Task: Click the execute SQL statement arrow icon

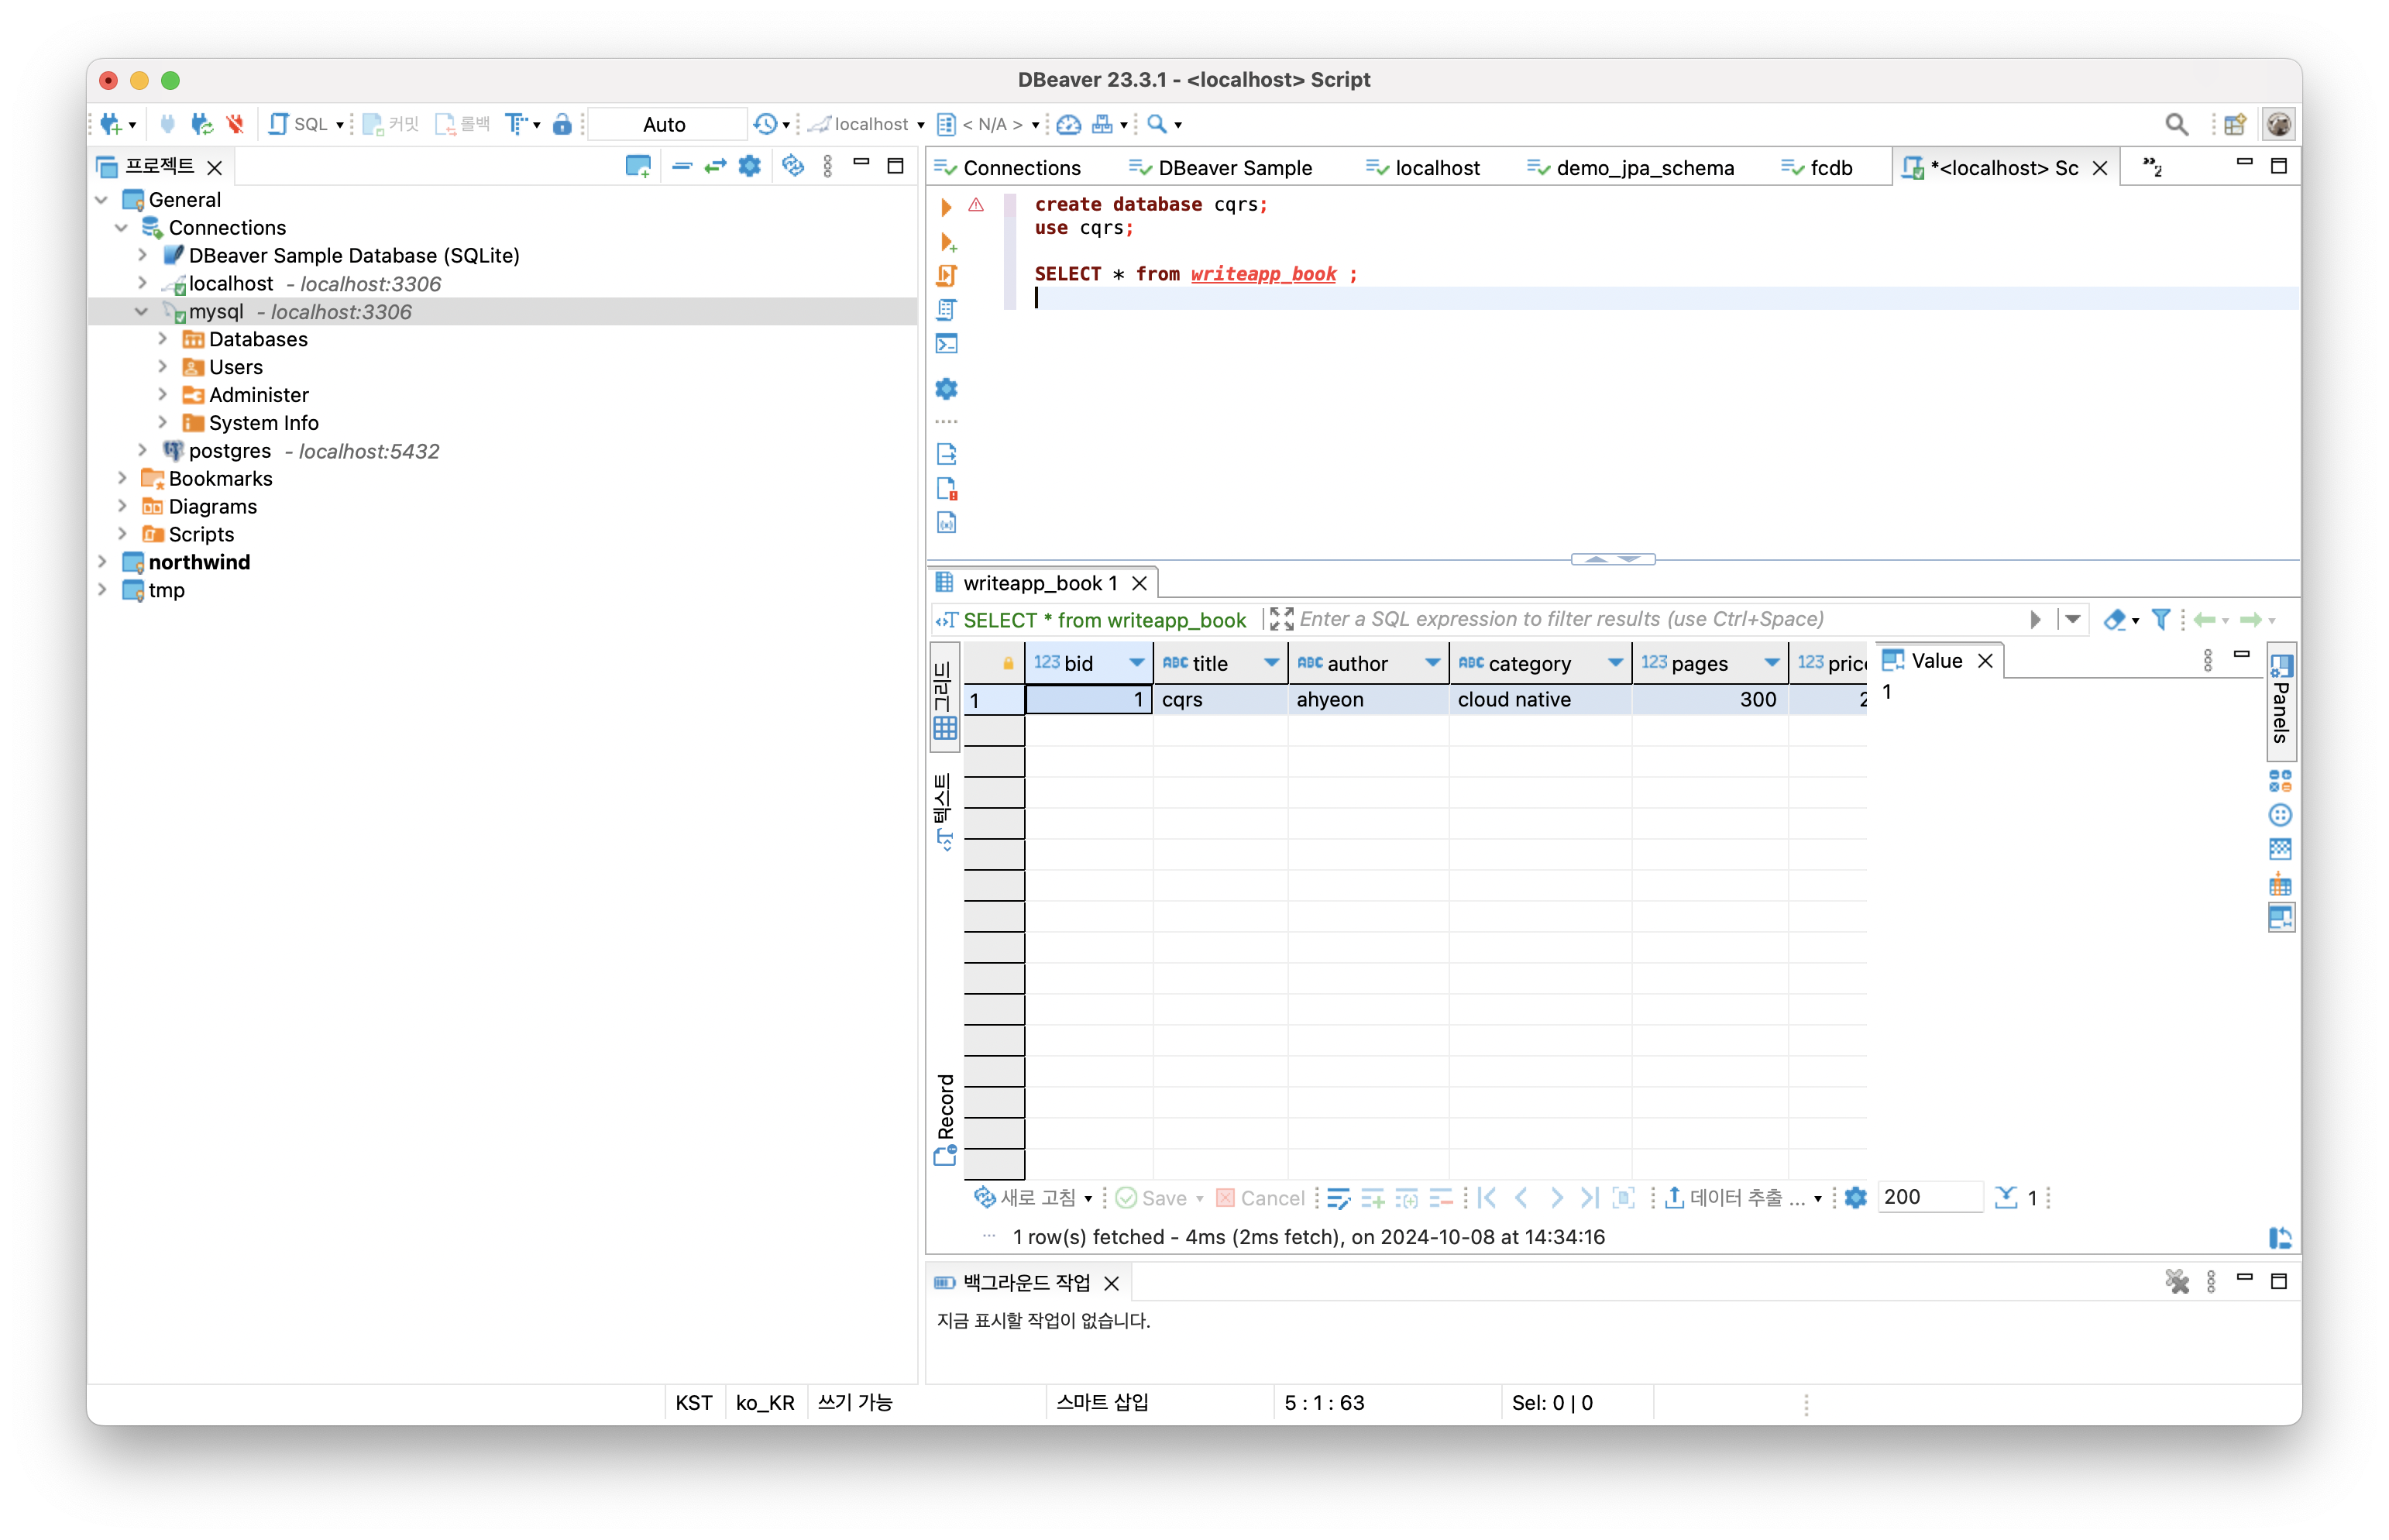Action: (946, 207)
